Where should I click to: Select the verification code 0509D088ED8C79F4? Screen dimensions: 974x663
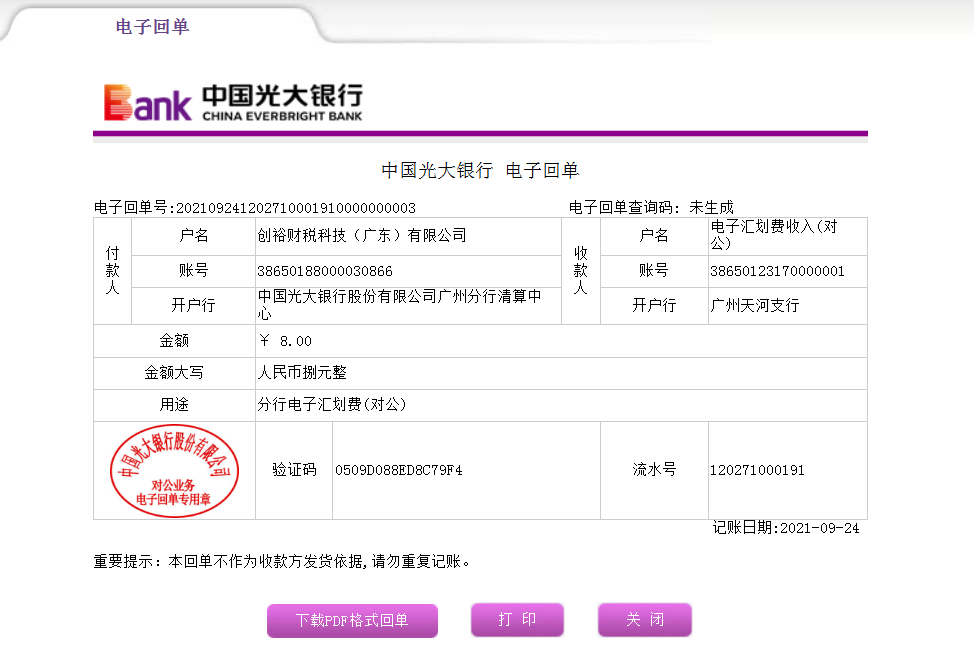click(x=398, y=470)
